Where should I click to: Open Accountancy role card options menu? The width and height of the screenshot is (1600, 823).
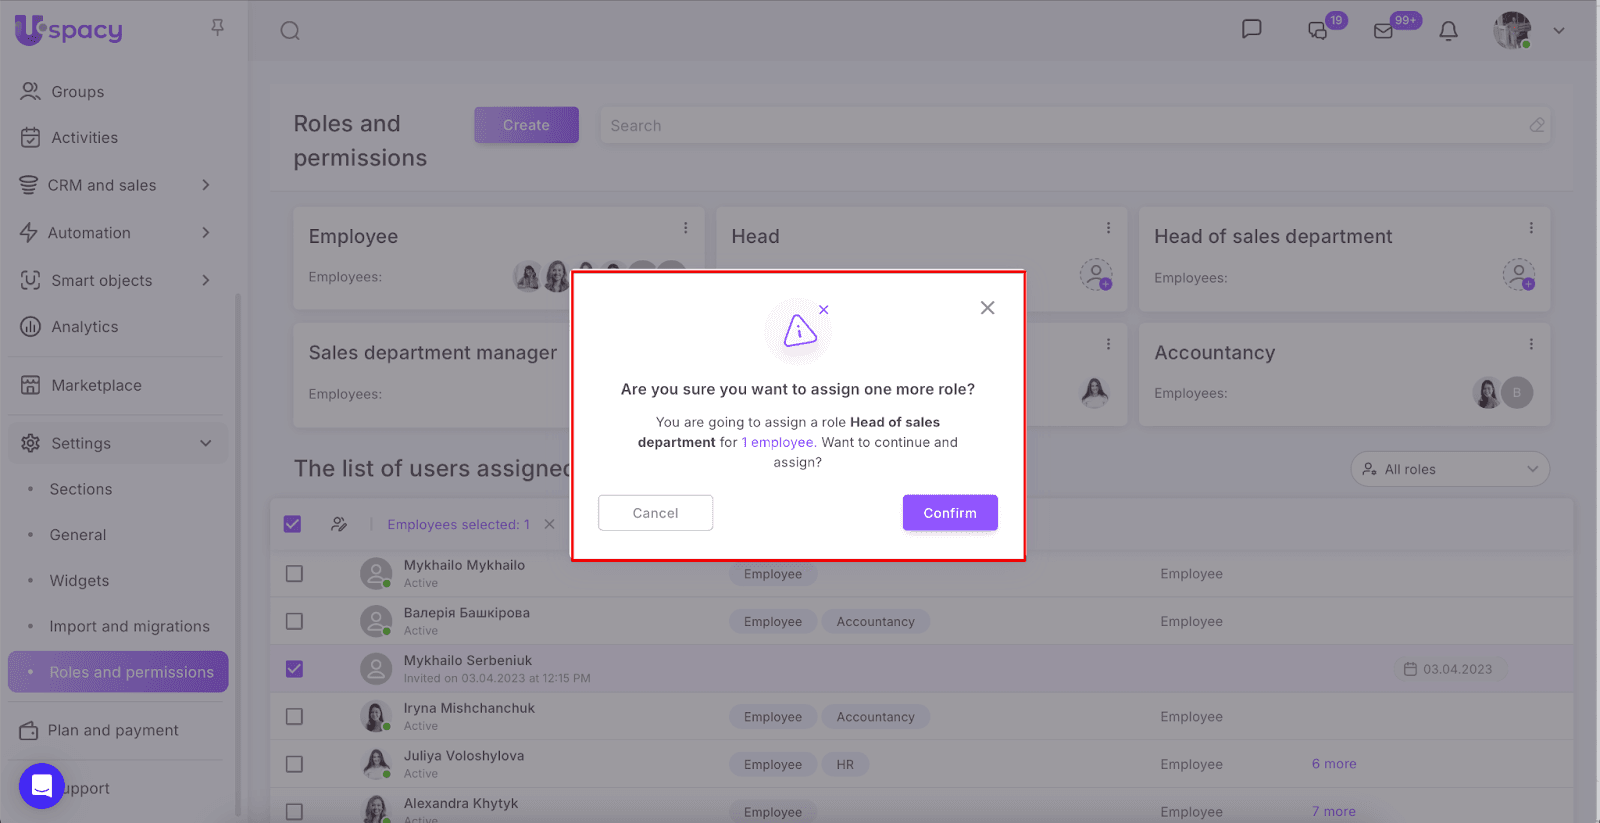tap(1531, 344)
